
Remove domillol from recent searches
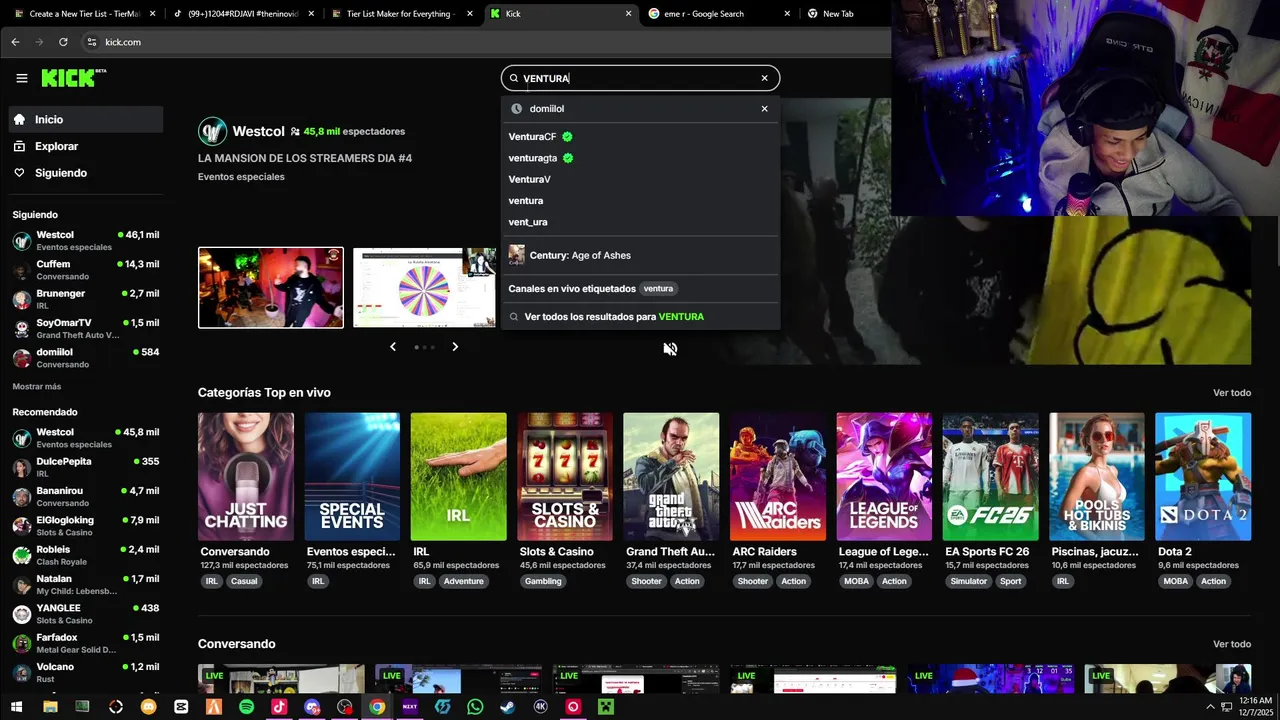point(764,108)
